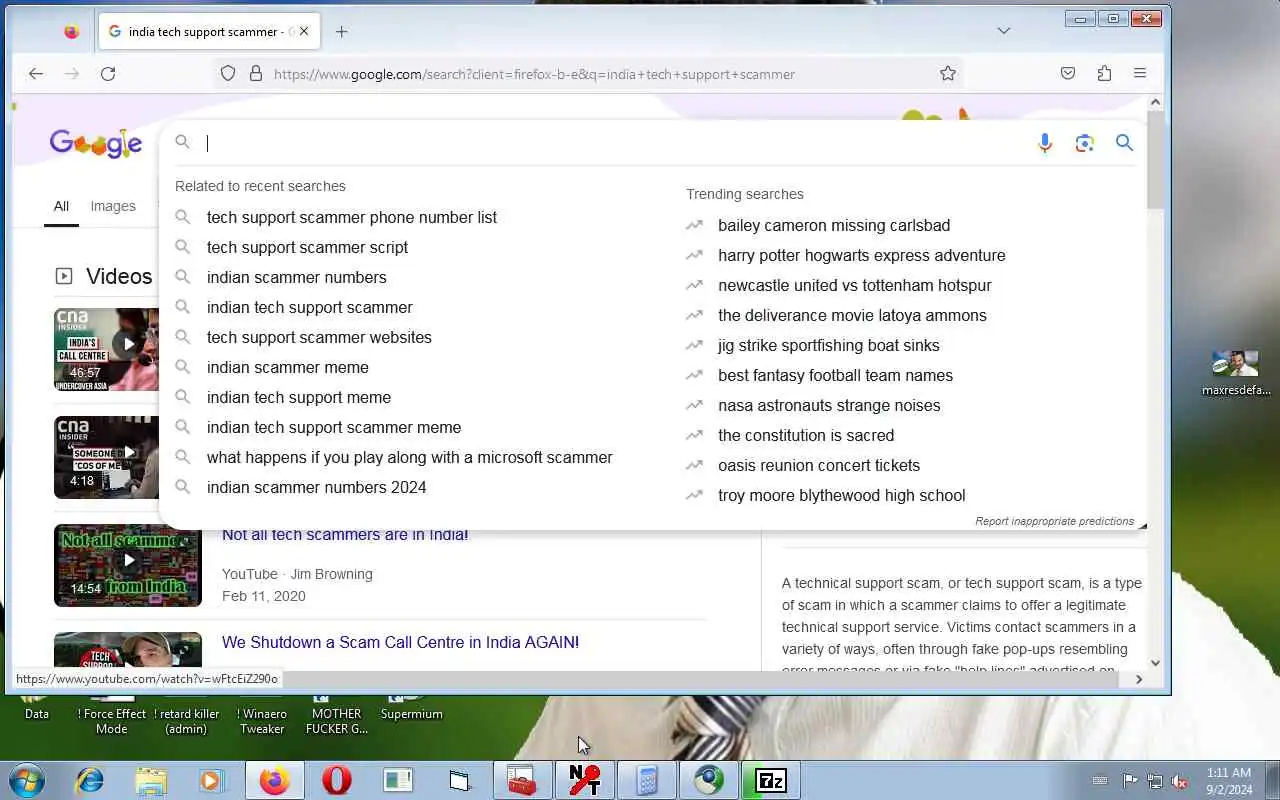The width and height of the screenshot is (1280, 800).
Task: Play the 4:18 CNA Insider video thumbnail
Action: click(x=106, y=457)
